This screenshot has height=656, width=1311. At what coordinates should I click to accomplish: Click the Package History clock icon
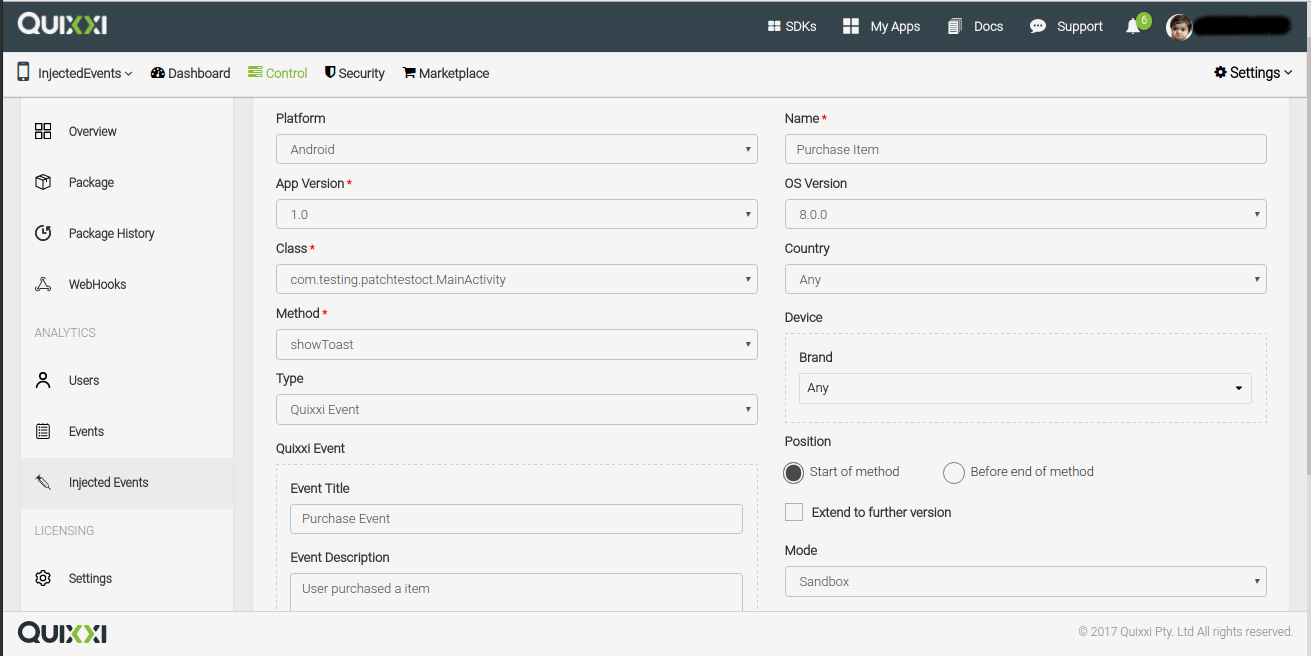pyautogui.click(x=43, y=233)
